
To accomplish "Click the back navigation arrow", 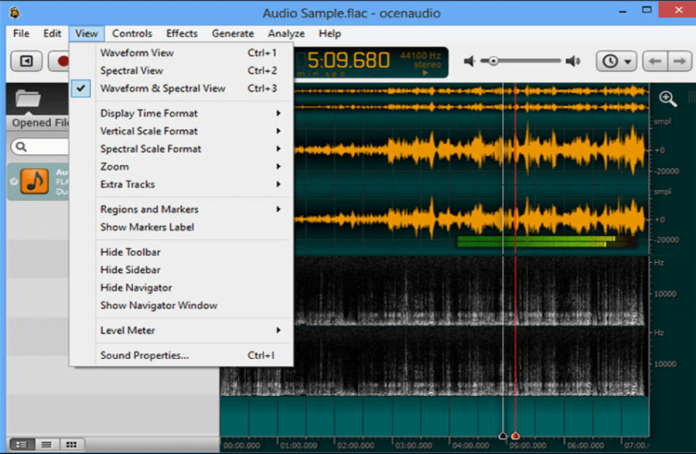I will [655, 61].
